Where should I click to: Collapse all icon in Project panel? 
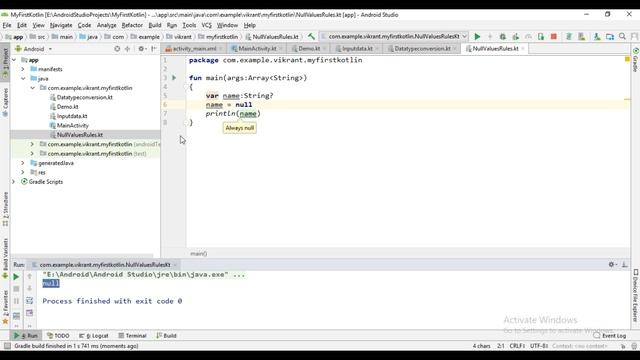tap(127, 49)
